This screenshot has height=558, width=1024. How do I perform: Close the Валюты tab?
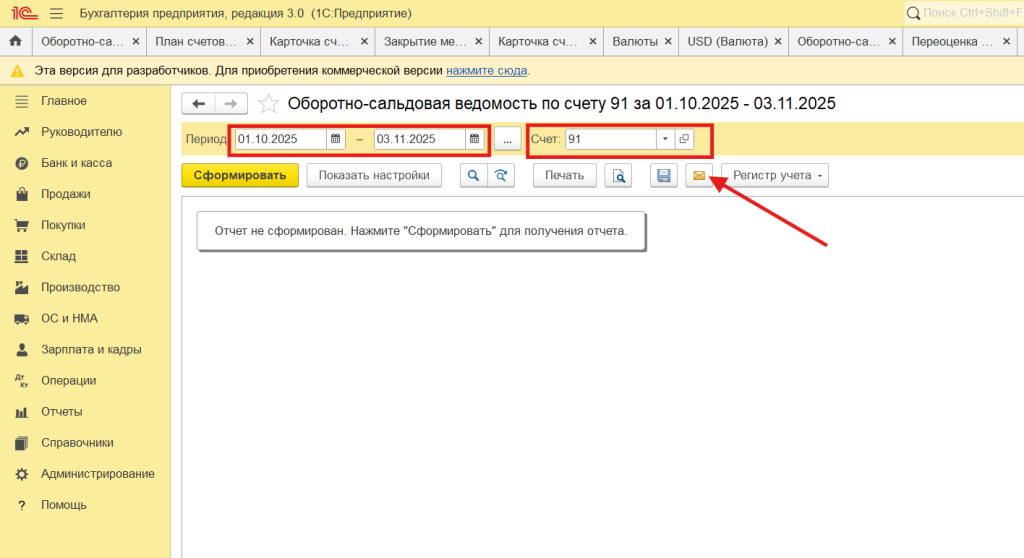click(668, 42)
